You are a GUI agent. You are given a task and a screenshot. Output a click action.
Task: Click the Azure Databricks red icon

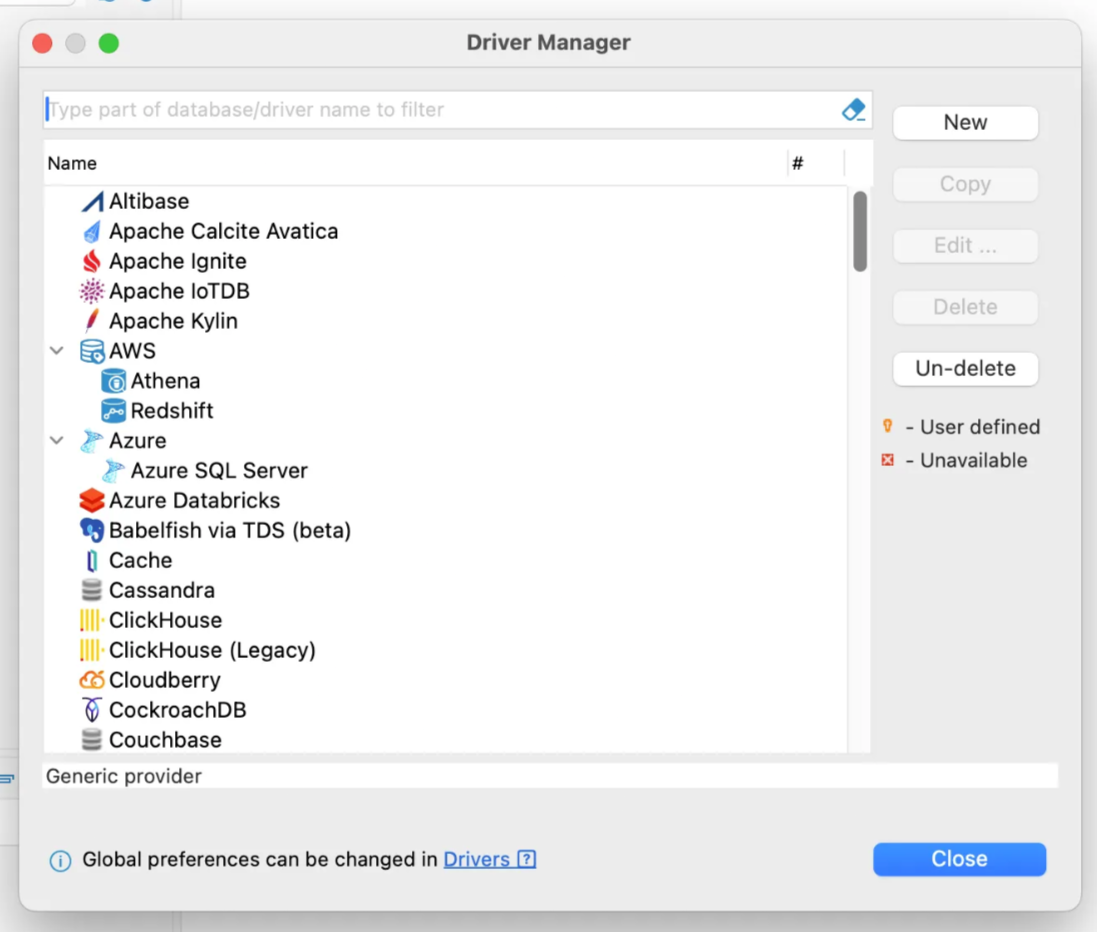(x=92, y=501)
